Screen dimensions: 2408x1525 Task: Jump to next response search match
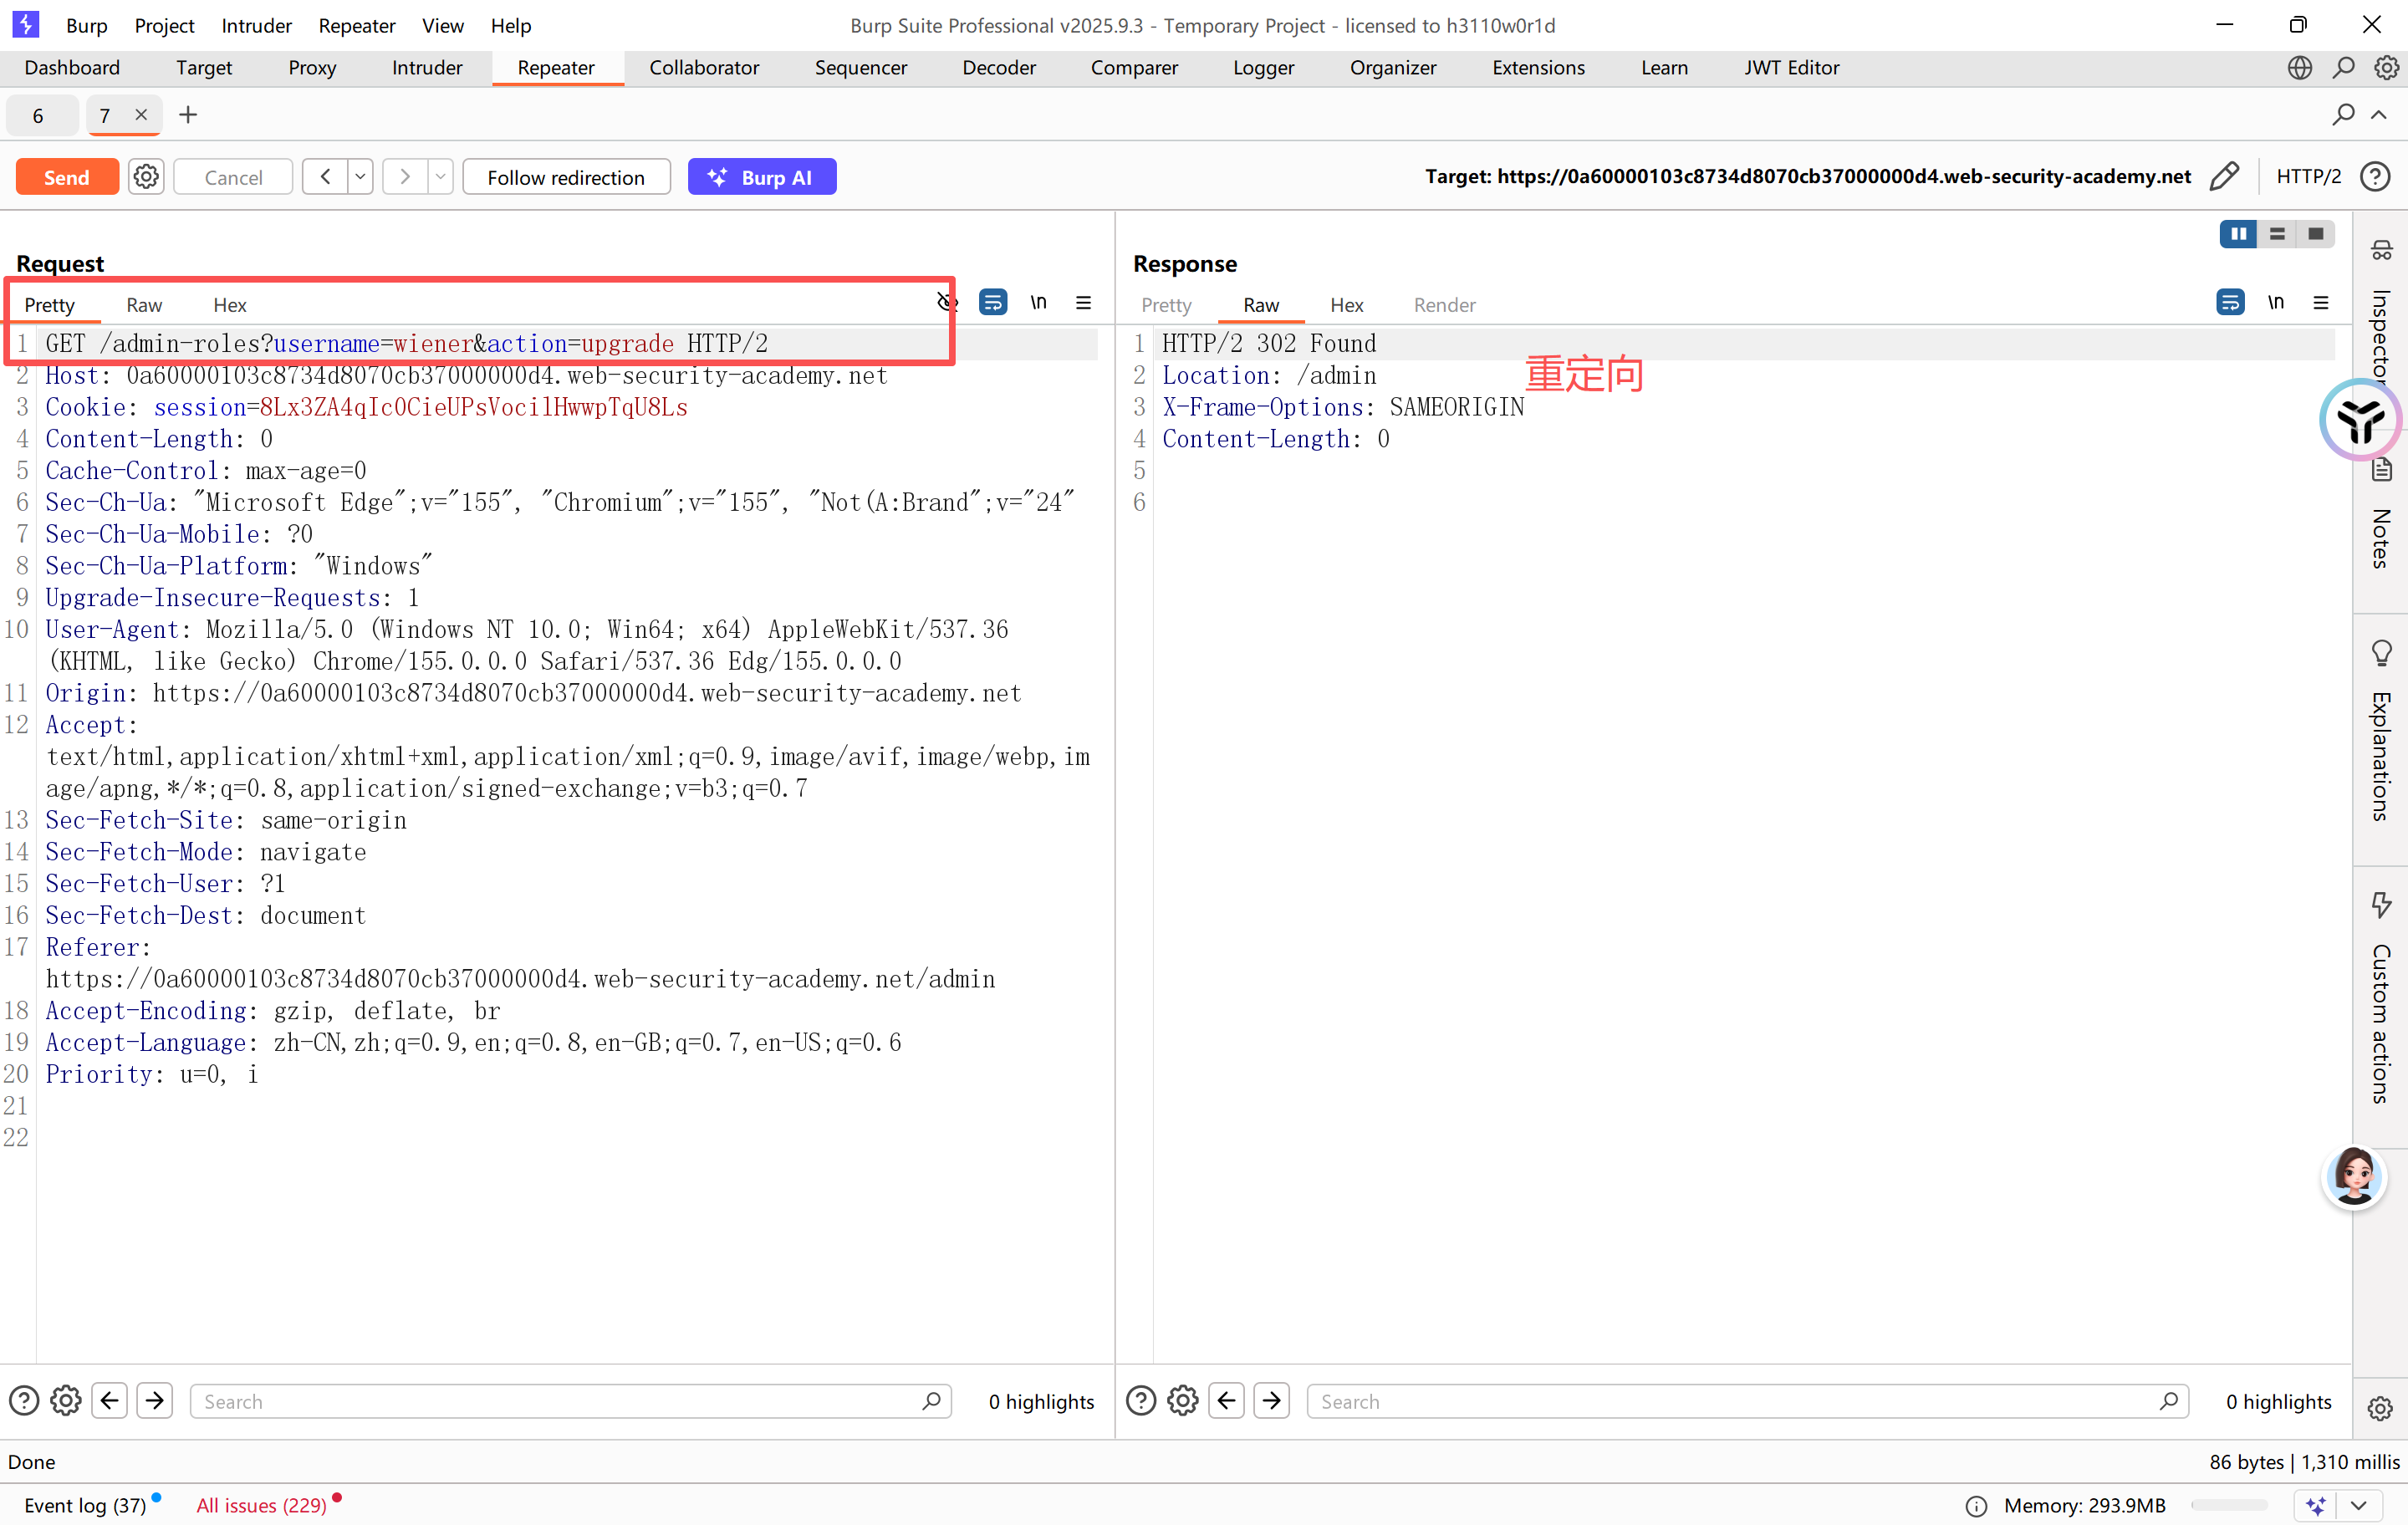coord(1271,1401)
